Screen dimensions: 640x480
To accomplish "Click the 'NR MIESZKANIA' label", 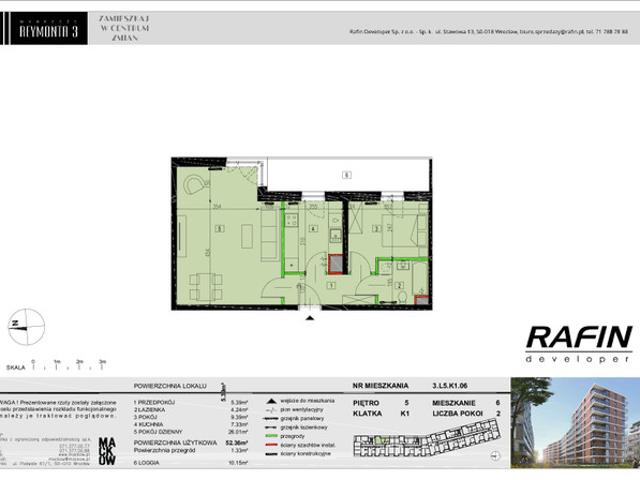I will point(380,386).
